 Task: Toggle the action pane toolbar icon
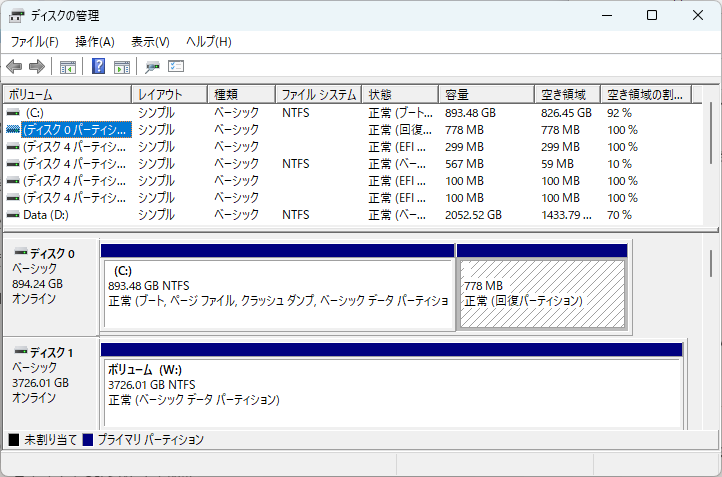click(122, 67)
